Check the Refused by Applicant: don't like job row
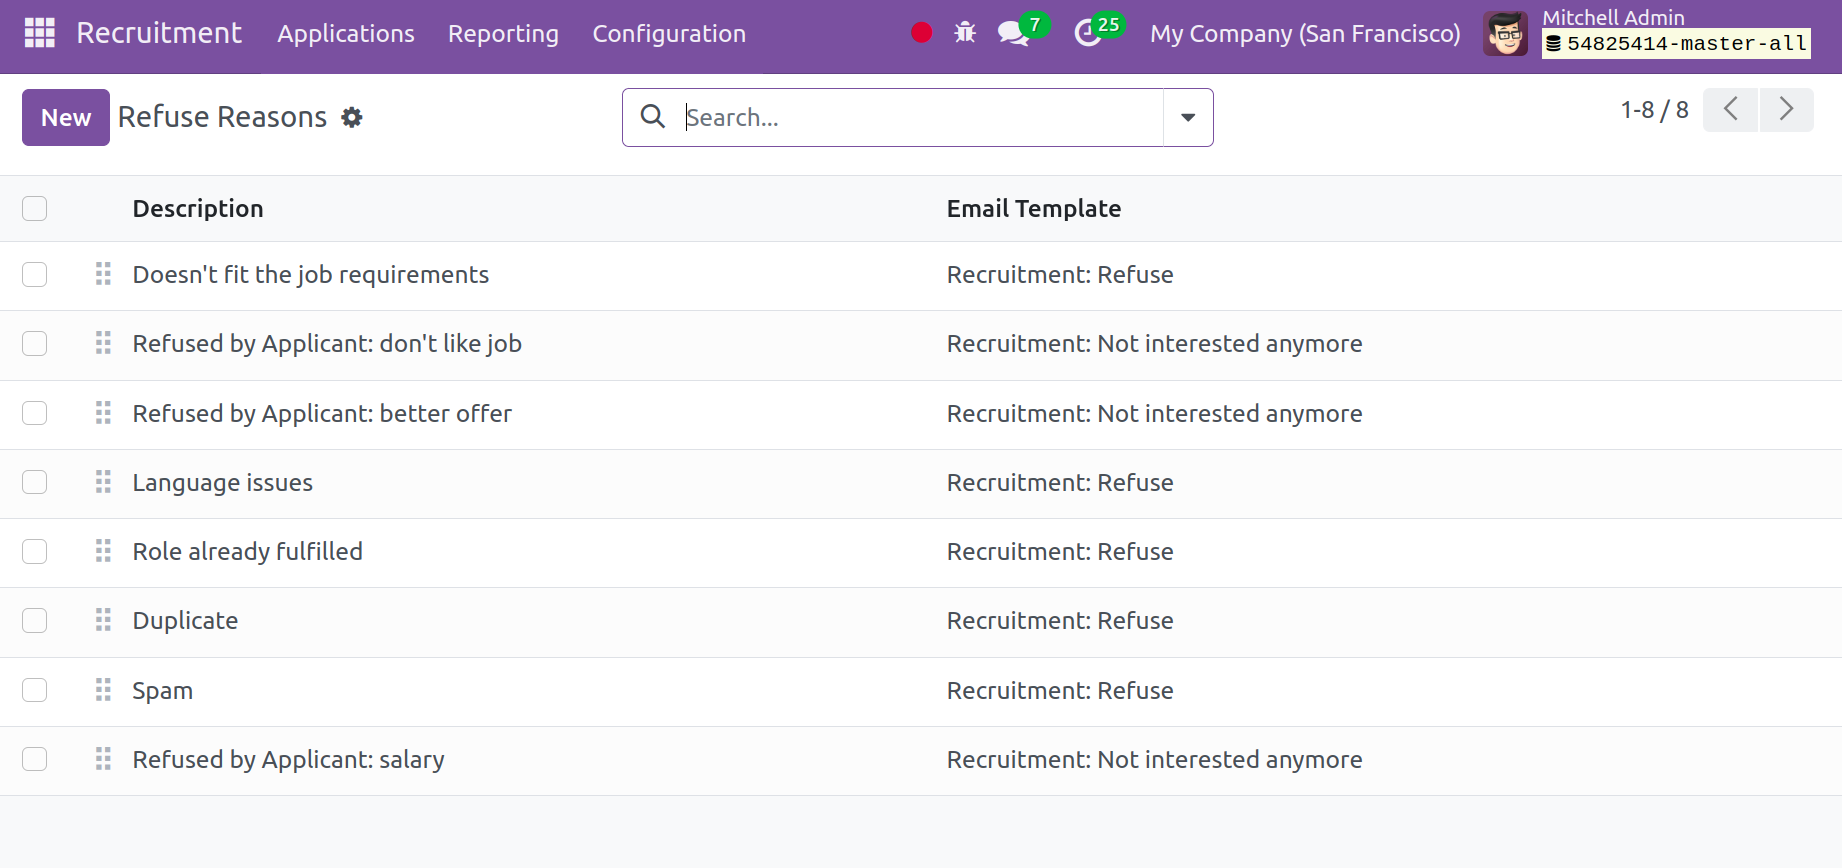 pos(35,344)
